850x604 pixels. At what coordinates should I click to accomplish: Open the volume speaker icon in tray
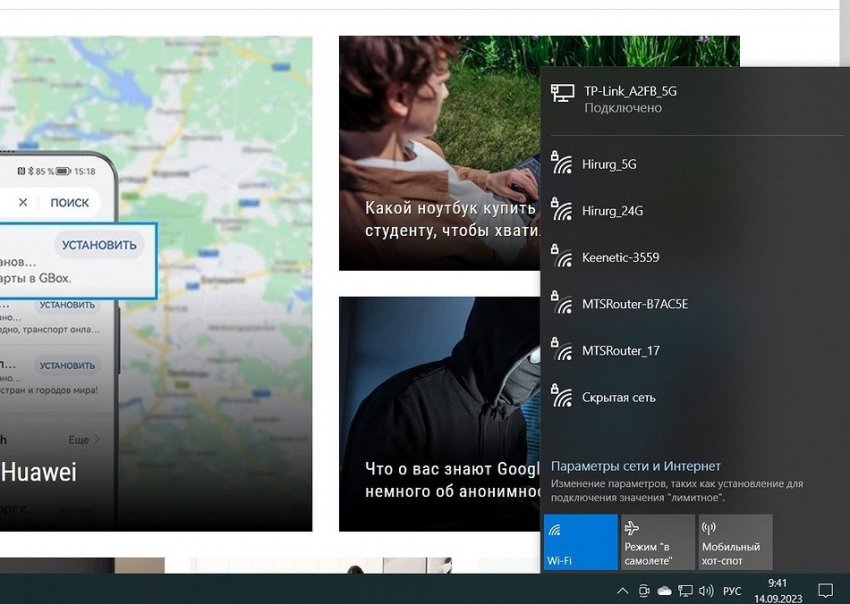[706, 590]
